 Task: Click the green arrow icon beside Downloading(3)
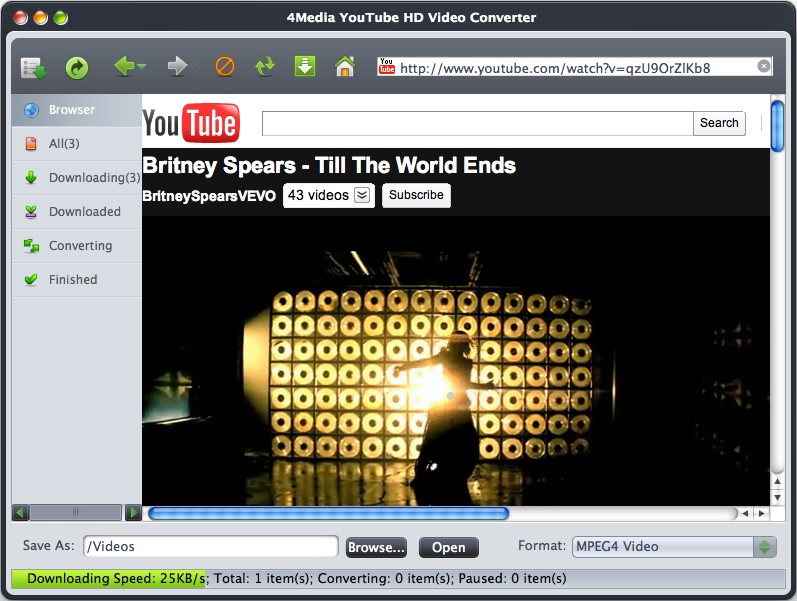pos(31,178)
